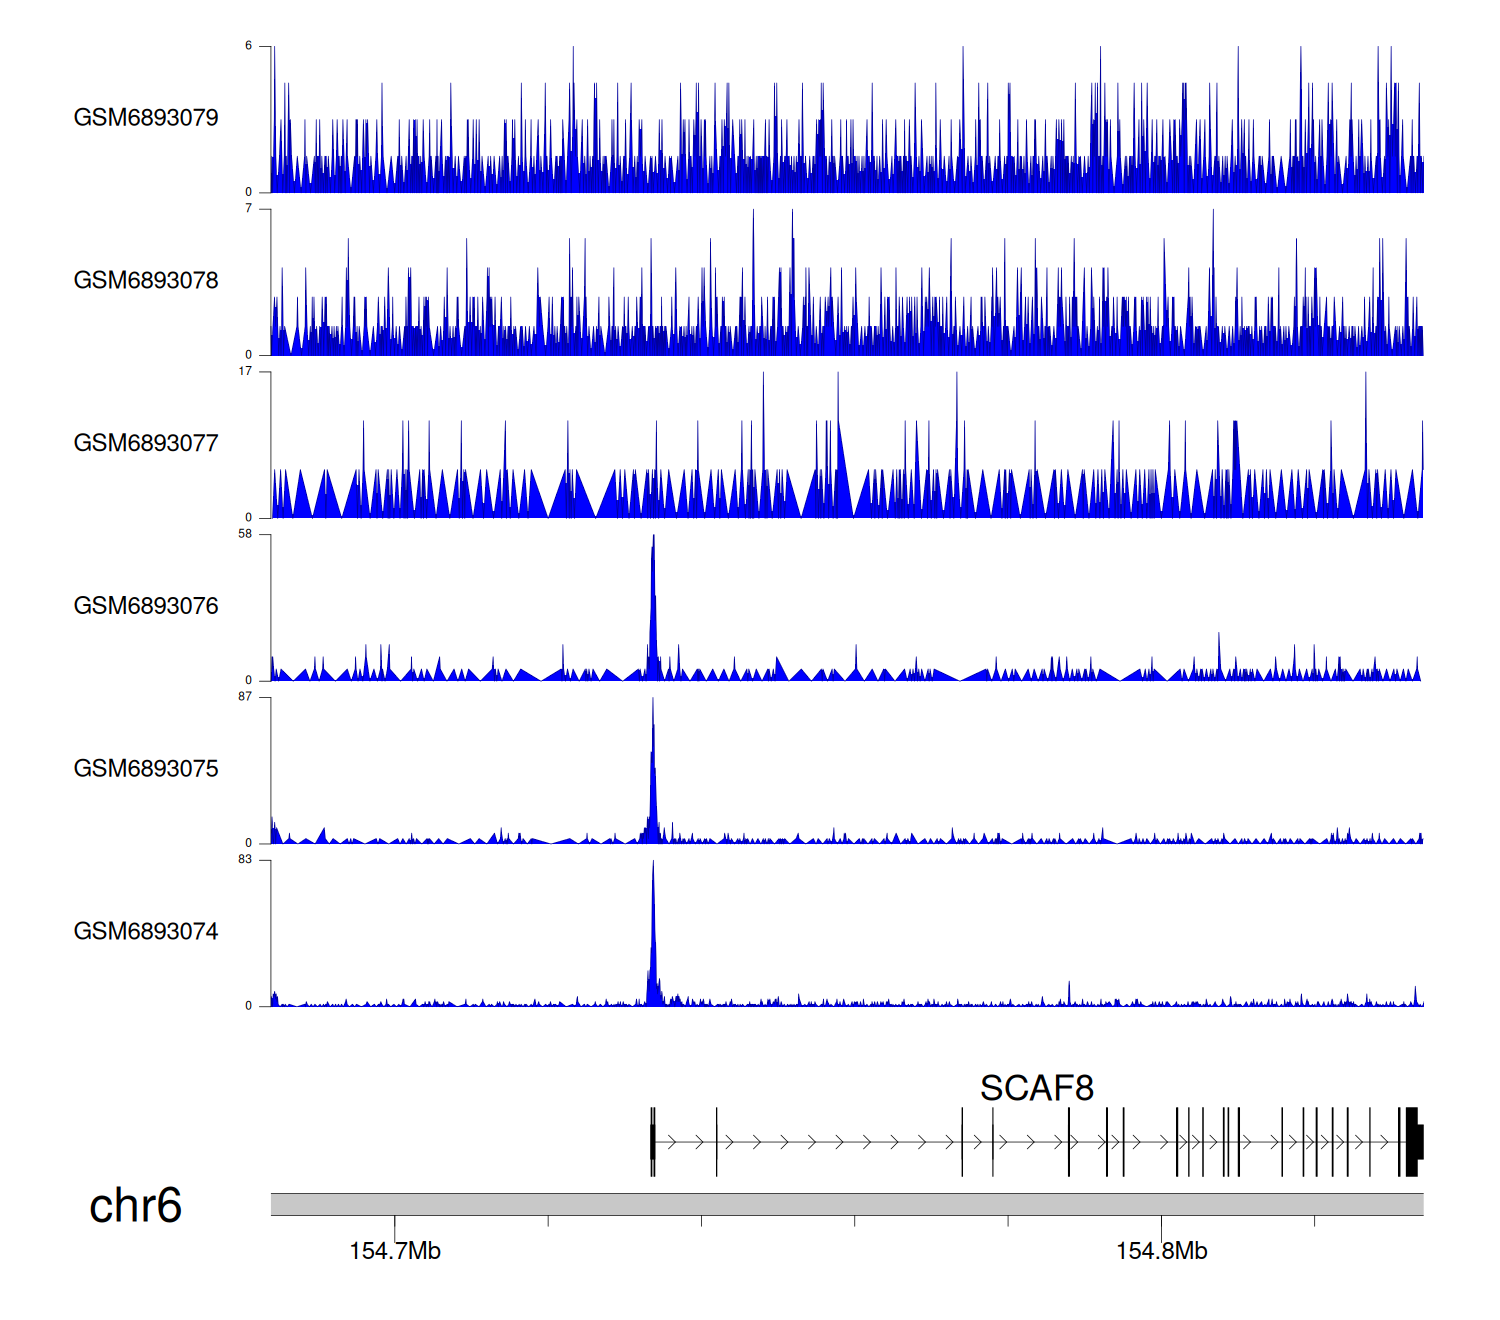Click the thick last exon of SCAF8
Screen dimensions: 1500x1320
point(1412,1142)
